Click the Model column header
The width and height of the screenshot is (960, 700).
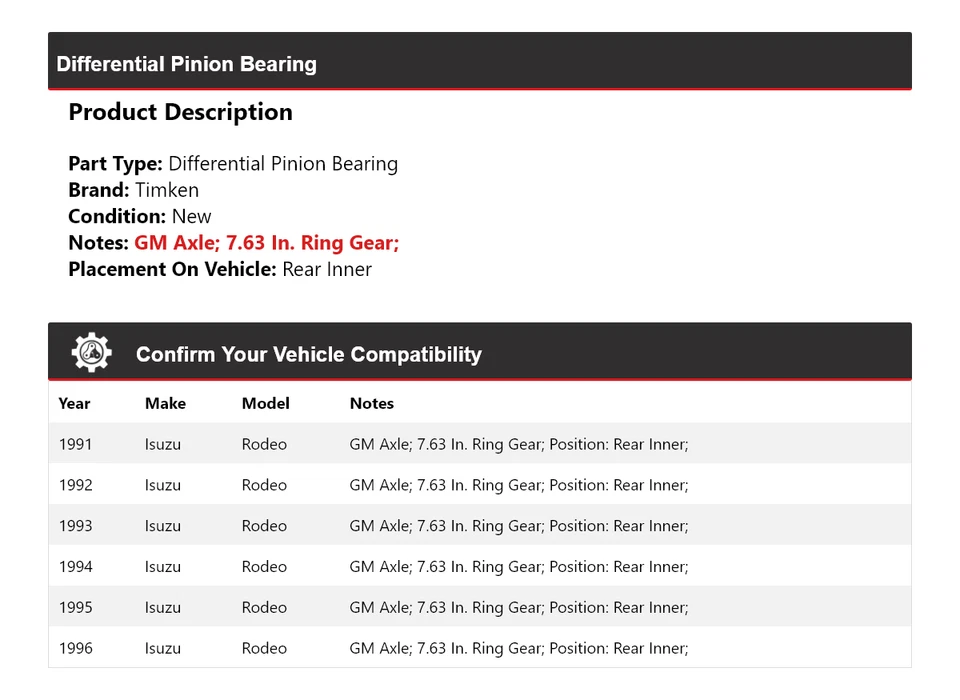[265, 403]
